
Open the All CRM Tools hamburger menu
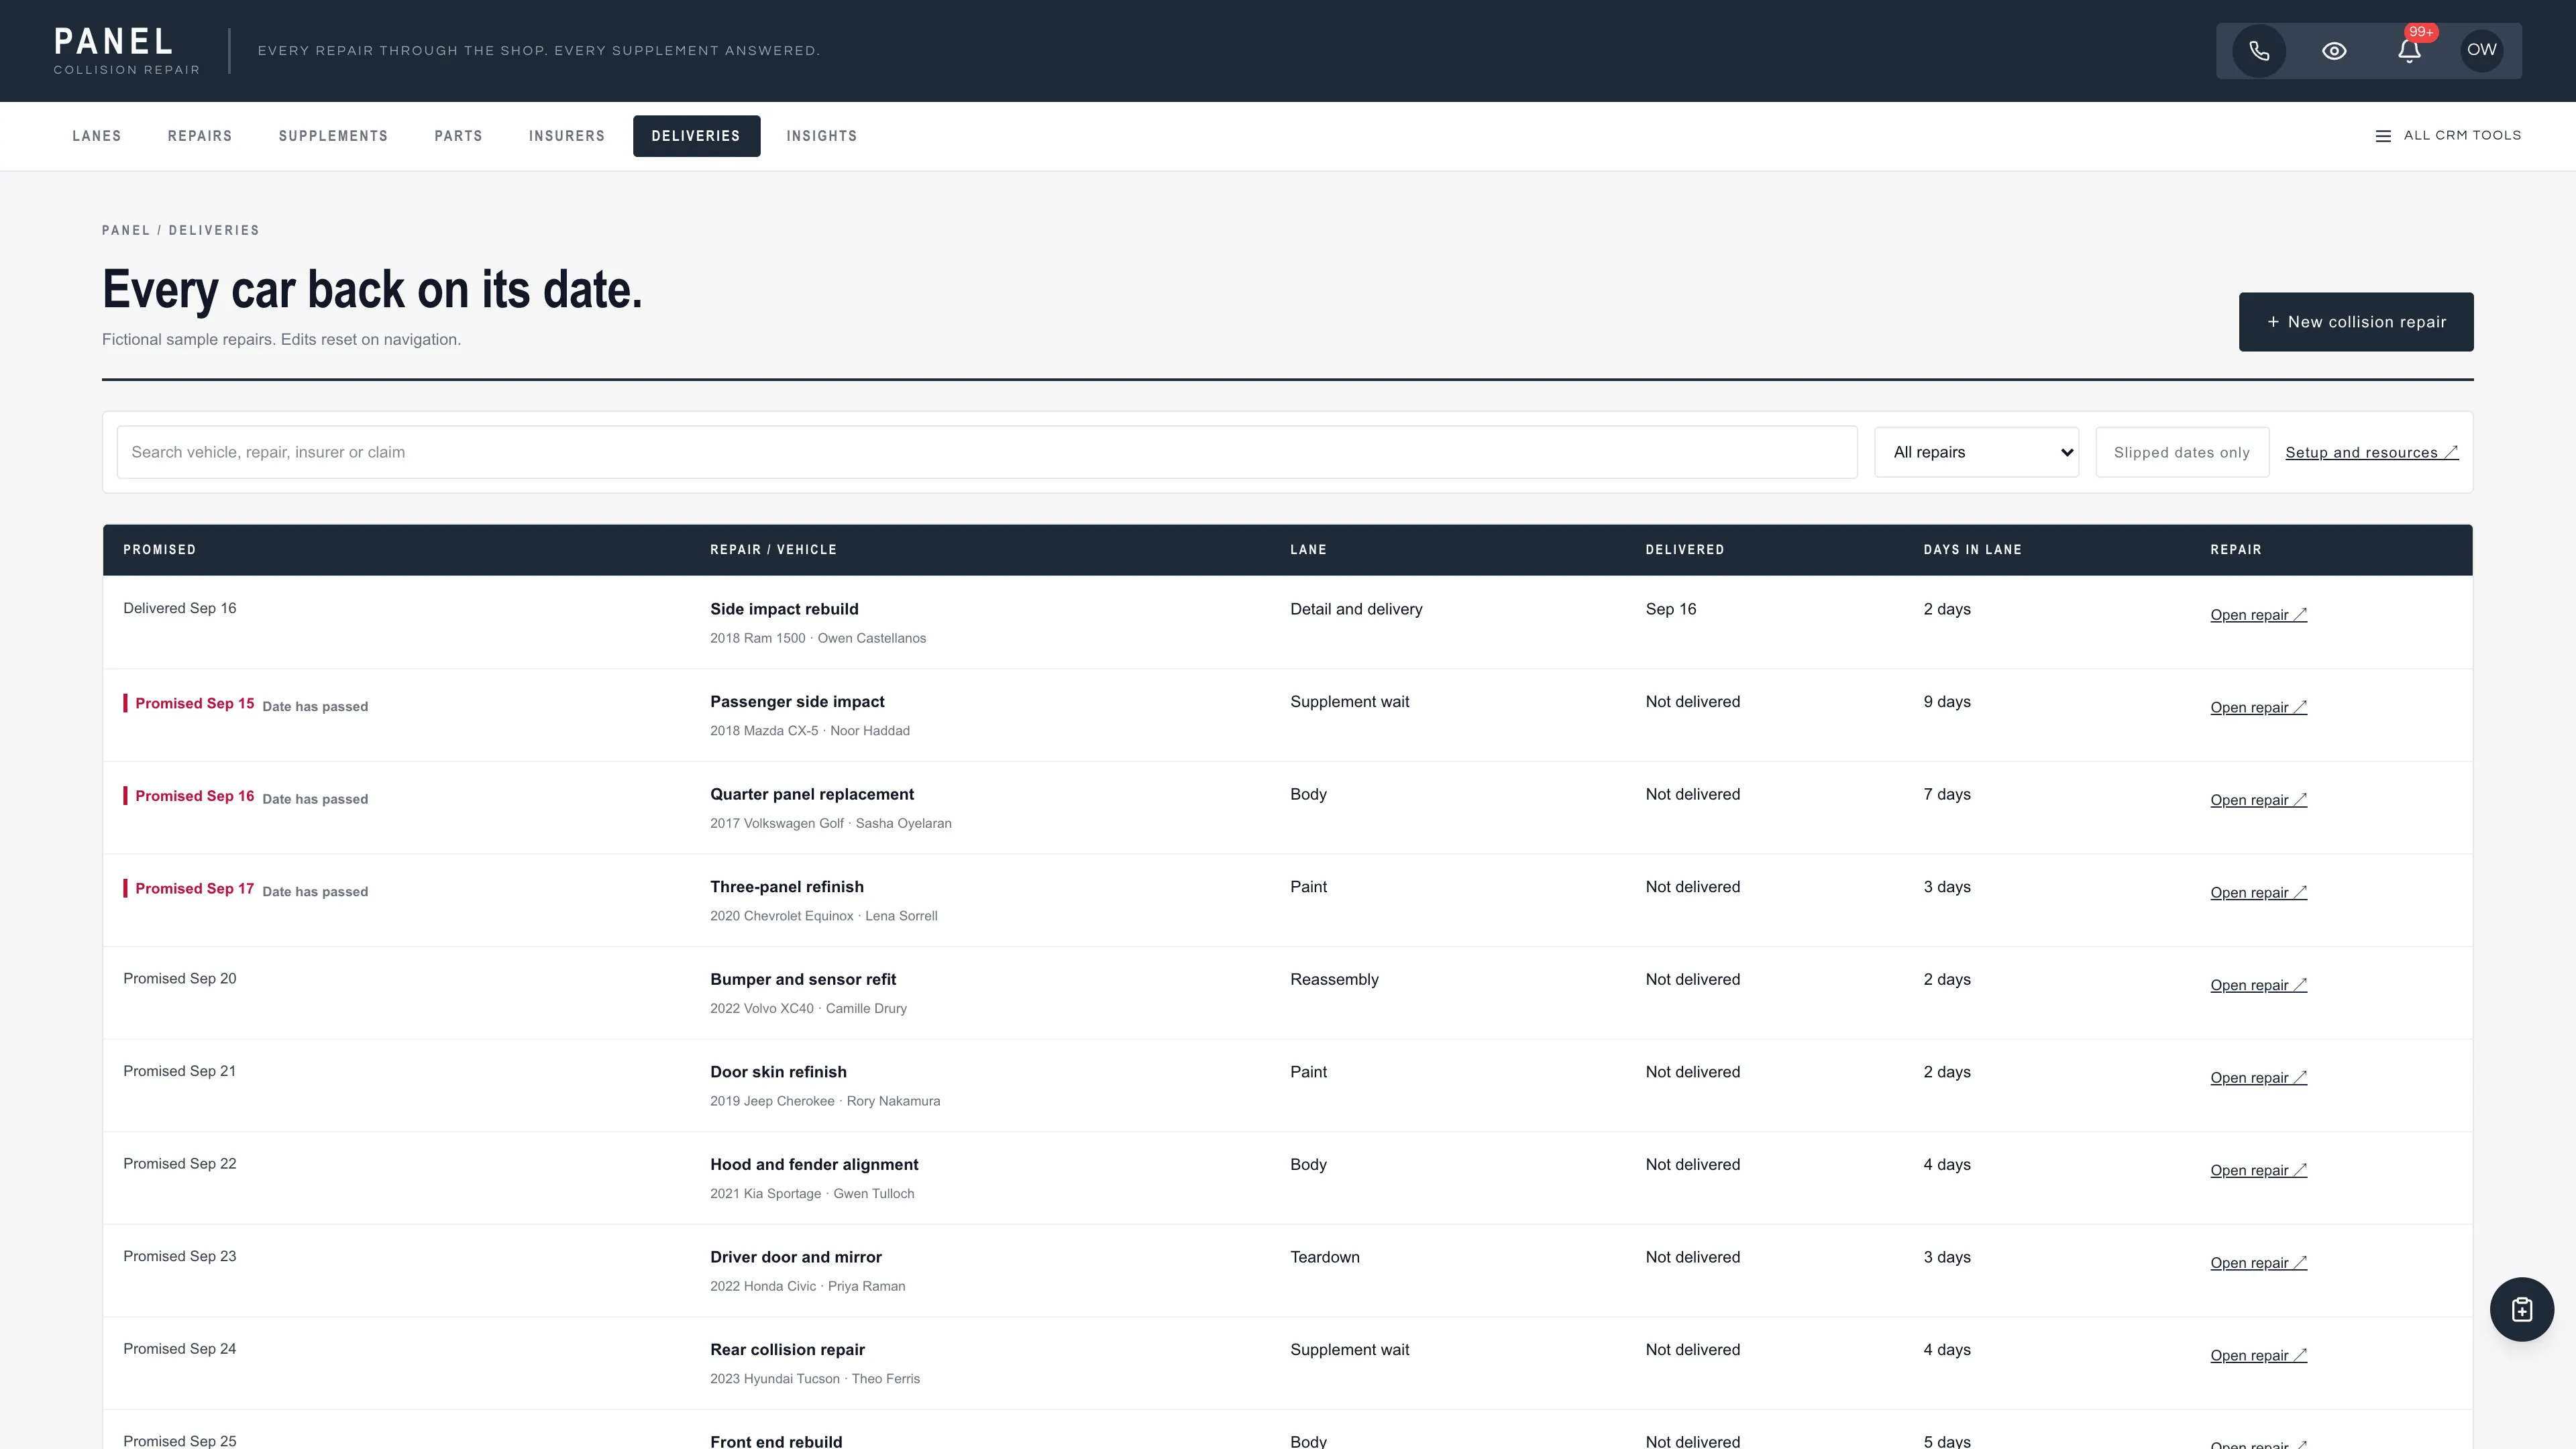click(2448, 136)
